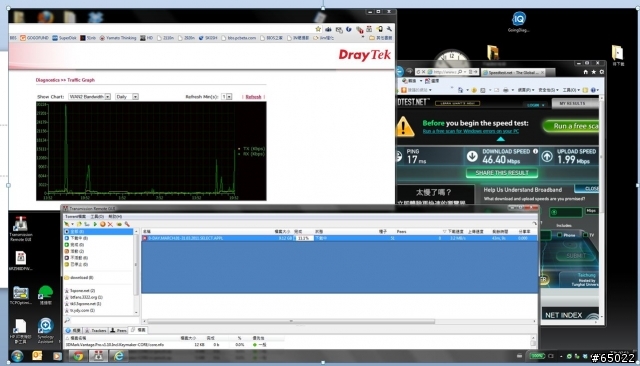Click the Windows Start button
The width and height of the screenshot is (640, 366).
(x=17, y=356)
